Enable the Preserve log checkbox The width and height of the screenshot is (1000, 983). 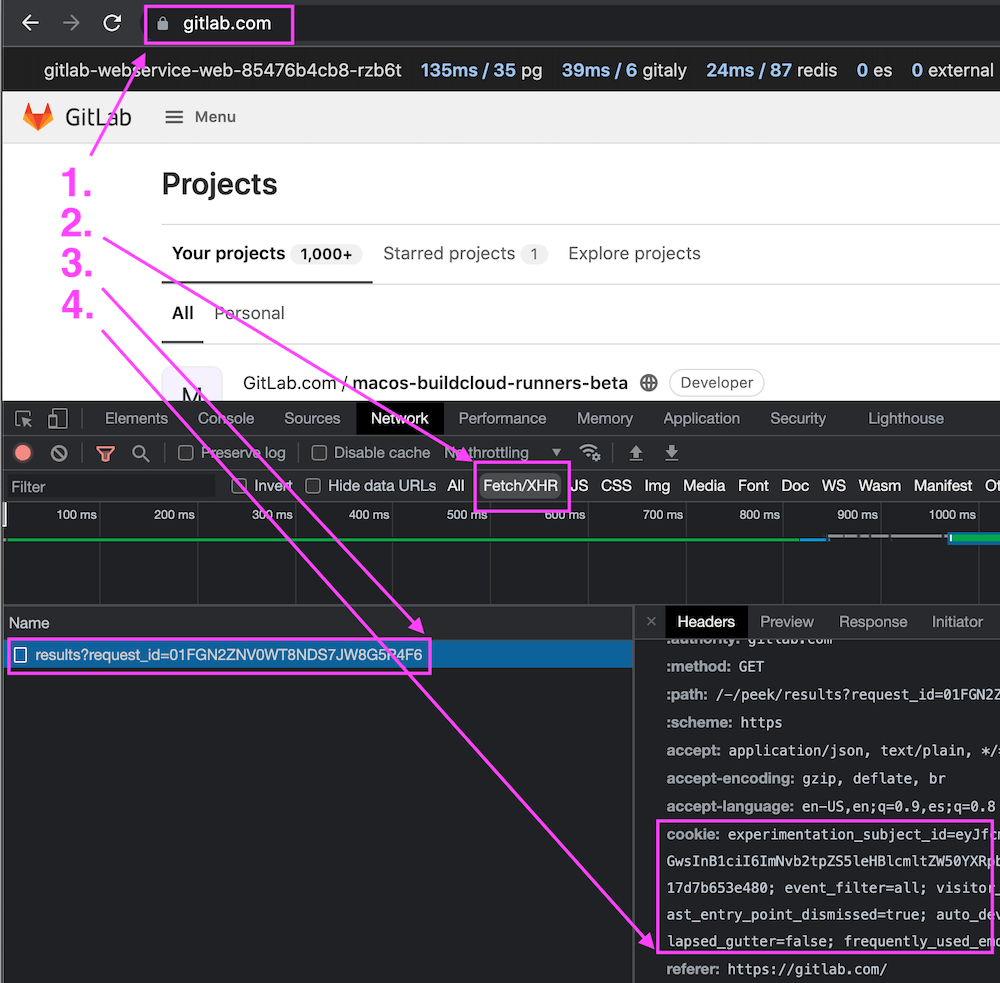tap(185, 452)
